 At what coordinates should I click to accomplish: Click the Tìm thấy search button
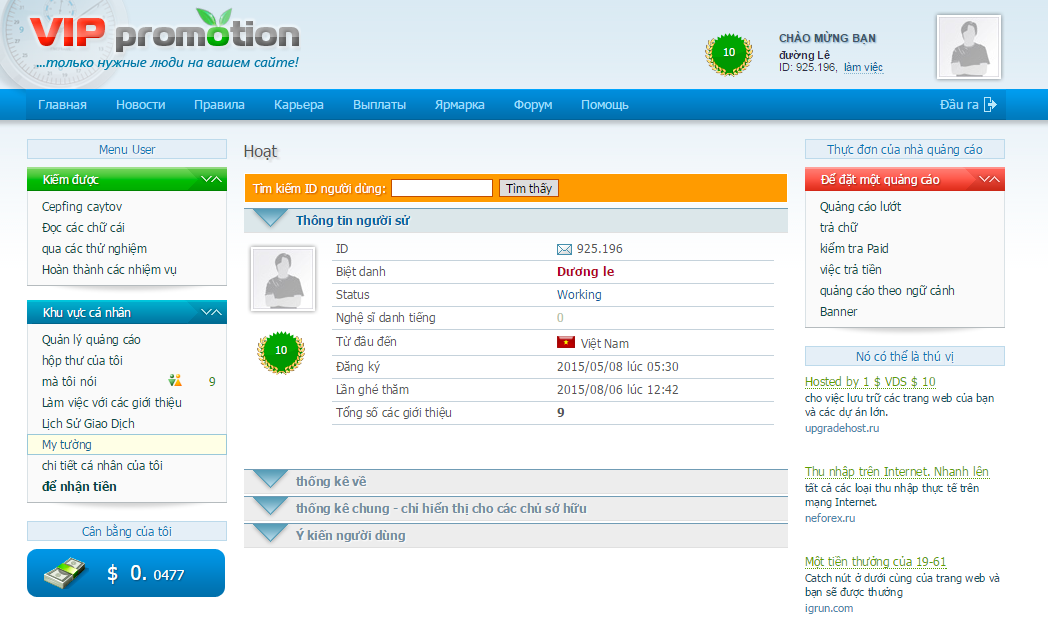(x=529, y=189)
